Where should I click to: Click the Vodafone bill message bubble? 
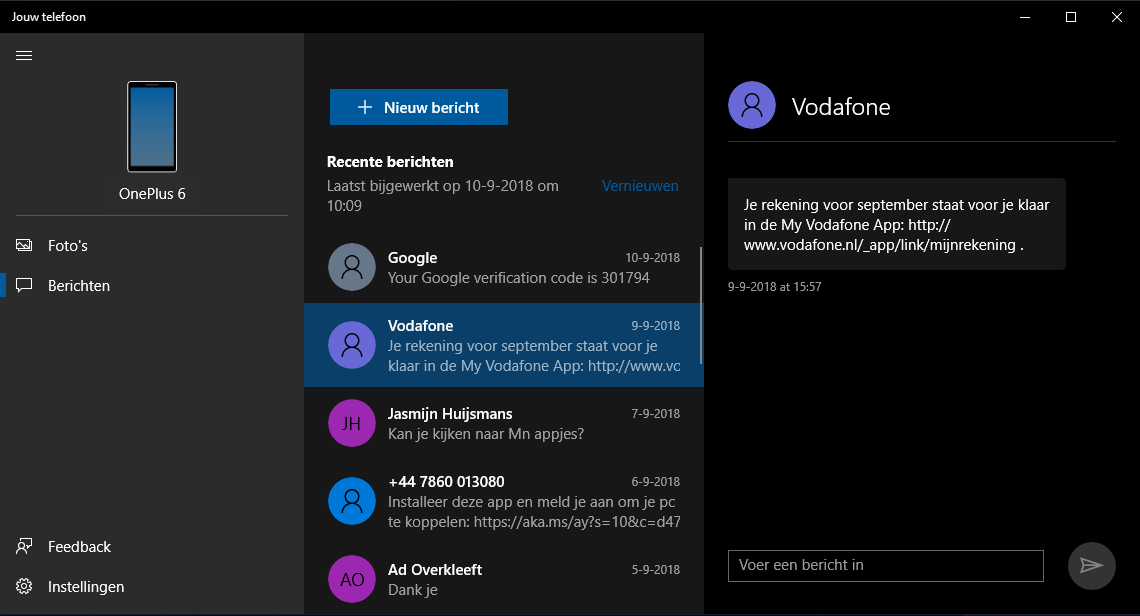point(896,225)
